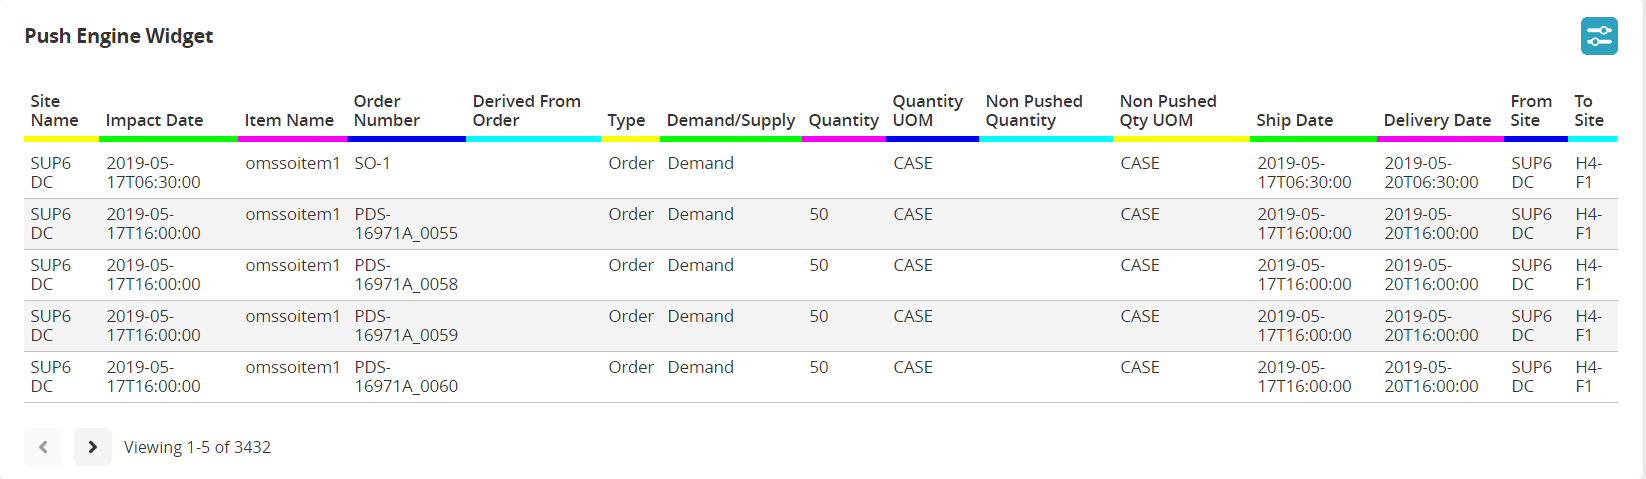The width and height of the screenshot is (1646, 479).
Task: Sort table by Order Number header
Action: pyautogui.click(x=386, y=111)
